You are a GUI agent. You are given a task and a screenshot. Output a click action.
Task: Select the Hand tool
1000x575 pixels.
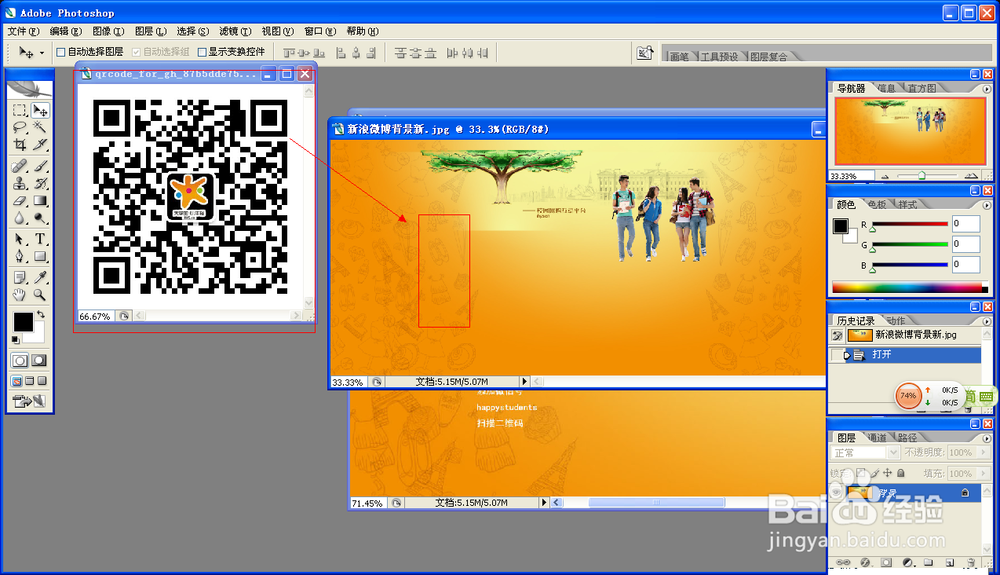click(20, 295)
